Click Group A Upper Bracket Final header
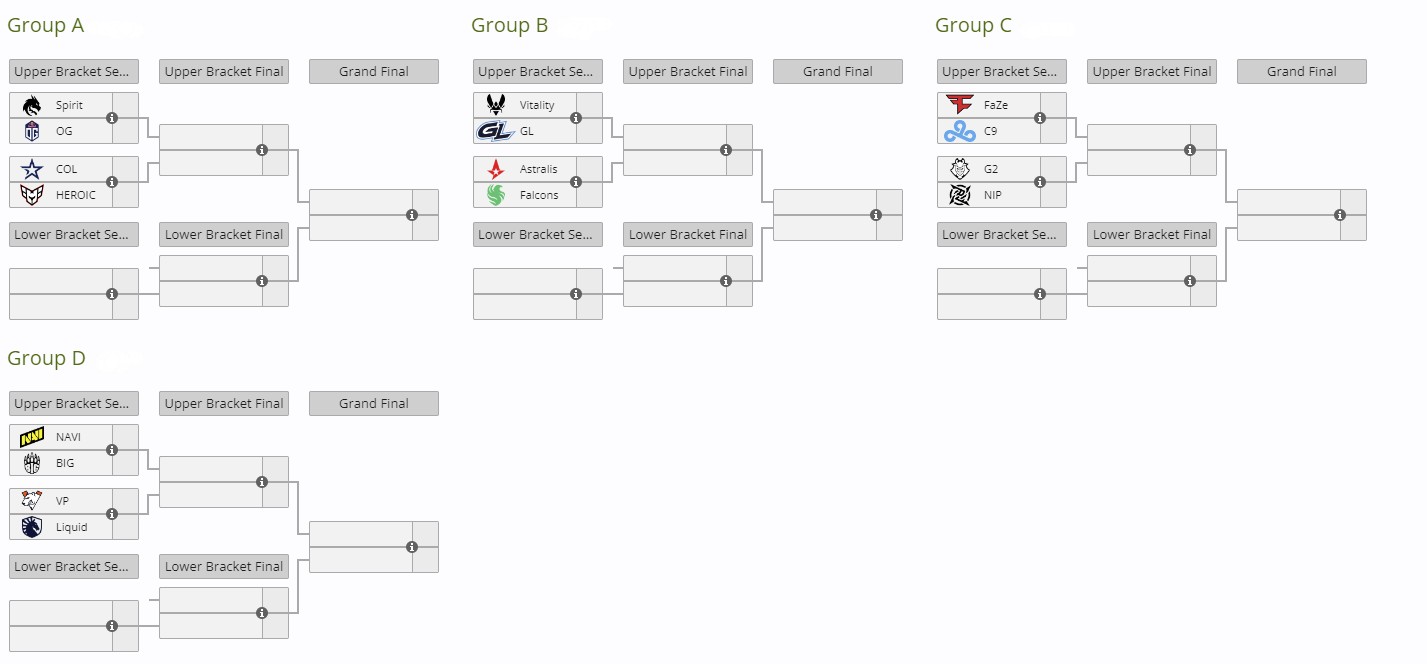1427x664 pixels. tap(224, 72)
